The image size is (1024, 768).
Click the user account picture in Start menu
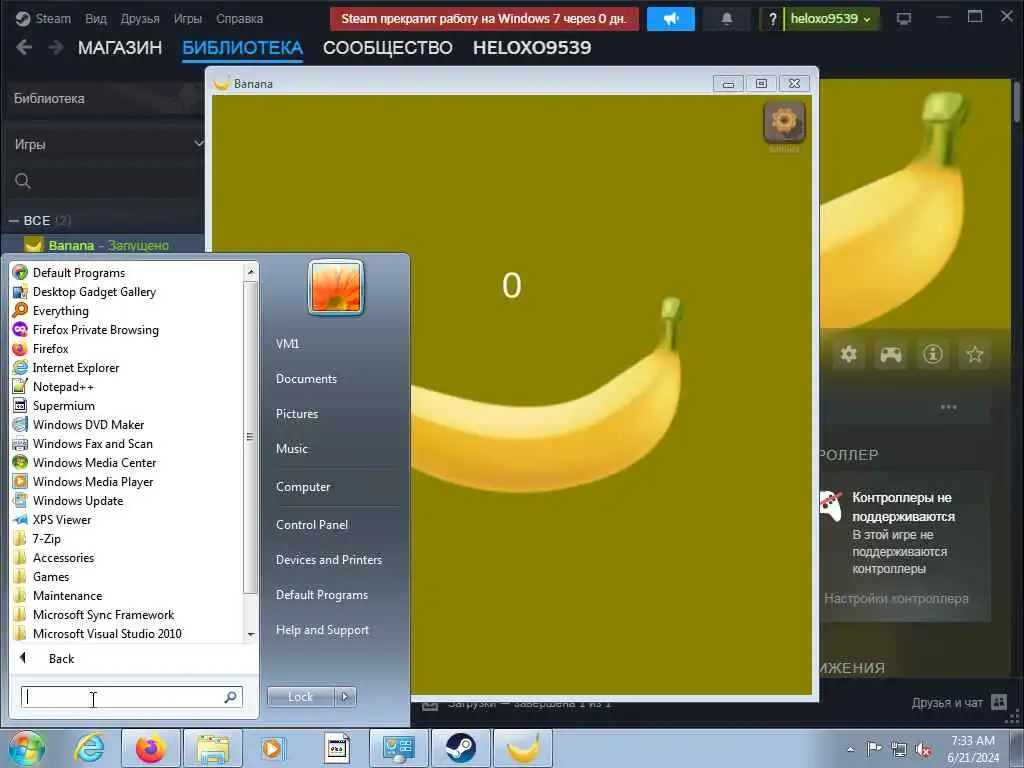click(x=336, y=287)
